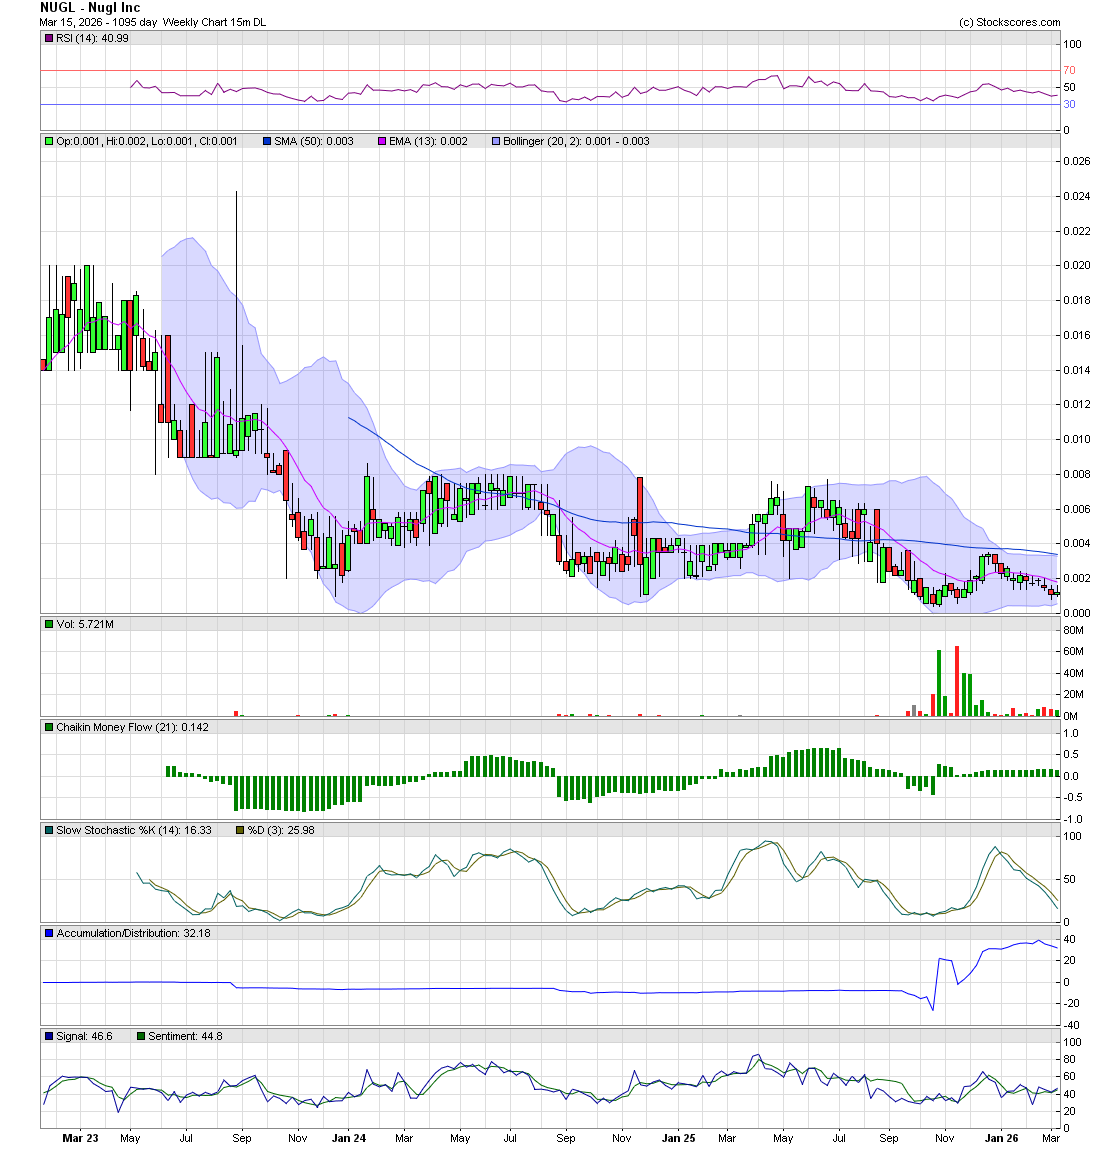The image size is (1100, 1159).
Task: Click the 0.010 price axis label
Action: point(1076,439)
